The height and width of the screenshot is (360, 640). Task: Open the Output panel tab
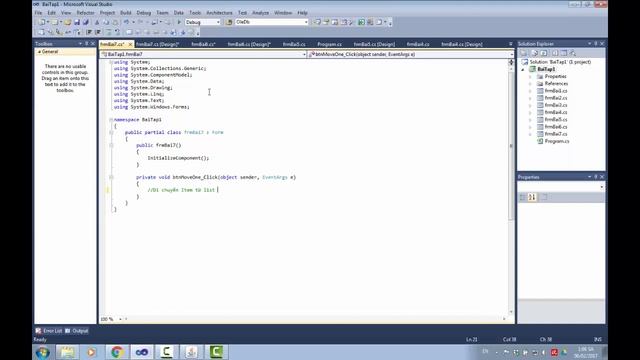point(77,331)
